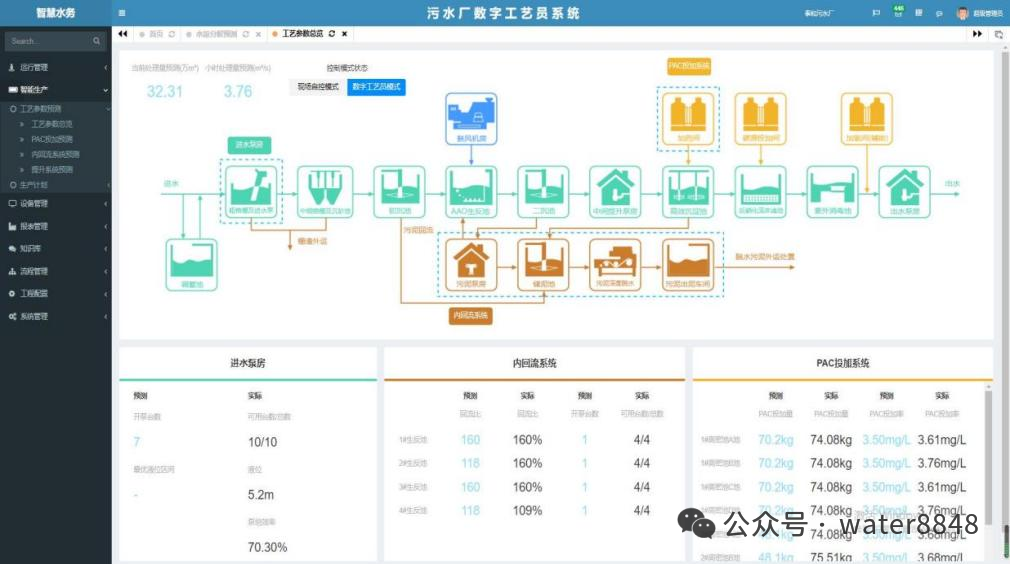Screen dimensions: 1010x564
Task: Expand the 工程配置 sidebar menu
Action: (56, 294)
